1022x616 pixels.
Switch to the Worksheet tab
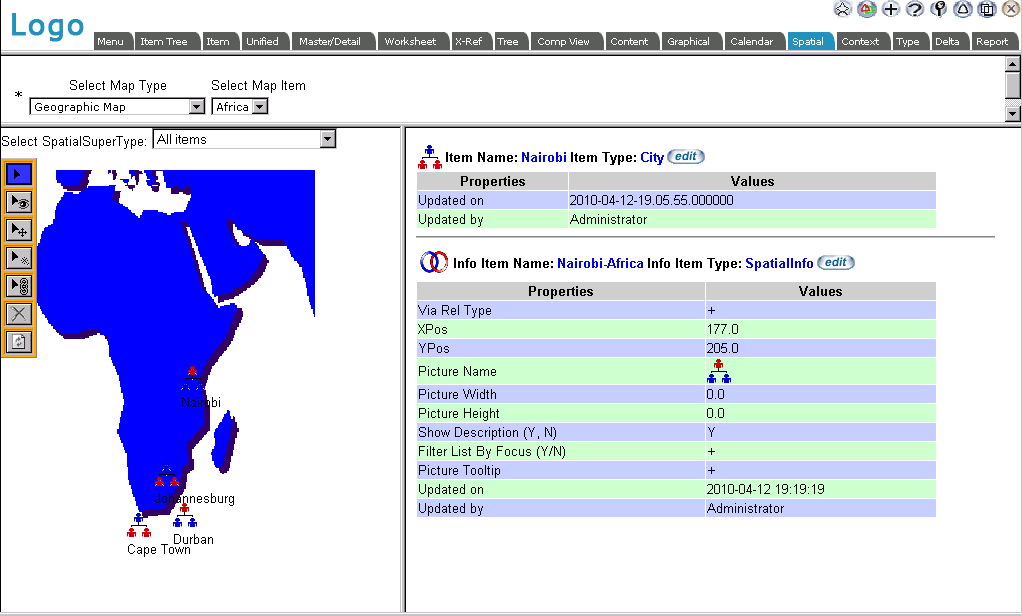(x=410, y=42)
